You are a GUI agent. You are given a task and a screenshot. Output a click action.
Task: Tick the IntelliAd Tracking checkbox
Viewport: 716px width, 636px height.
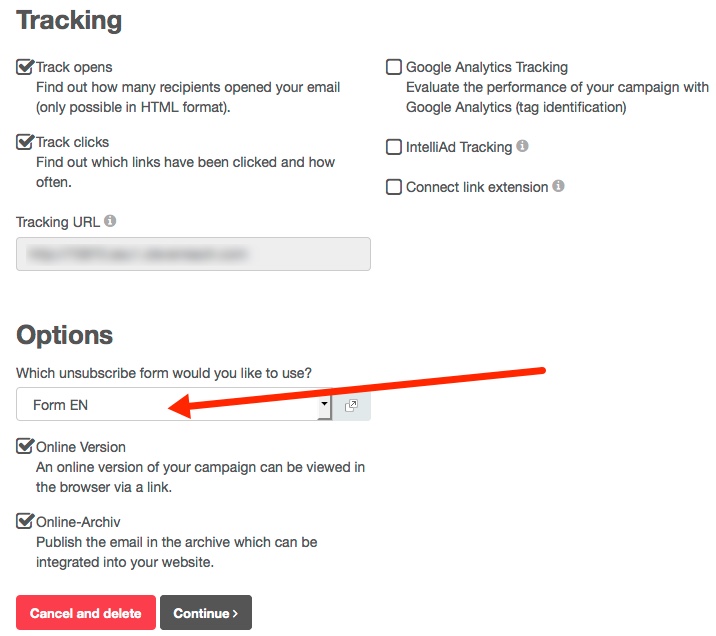pos(394,147)
